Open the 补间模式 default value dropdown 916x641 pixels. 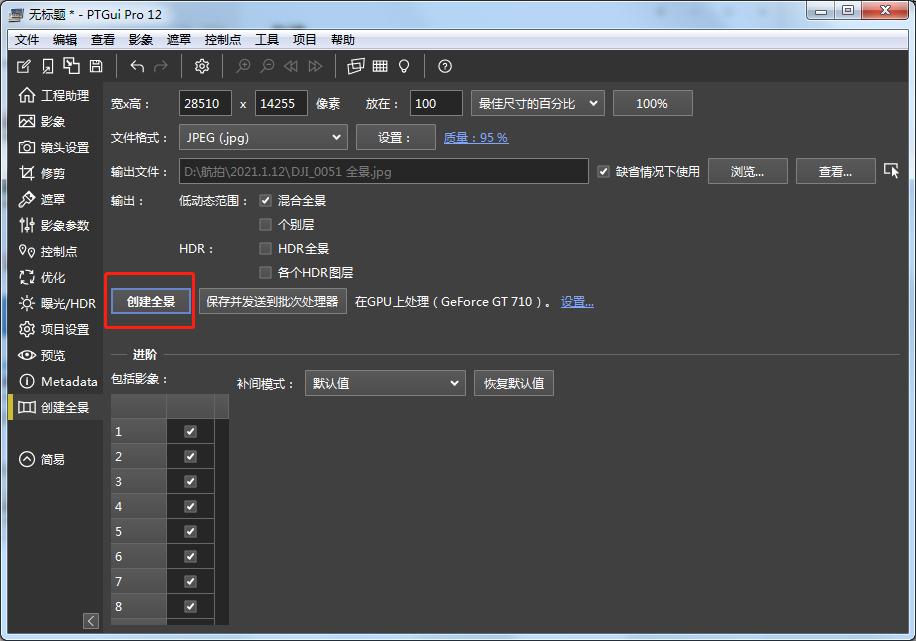[x=385, y=383]
